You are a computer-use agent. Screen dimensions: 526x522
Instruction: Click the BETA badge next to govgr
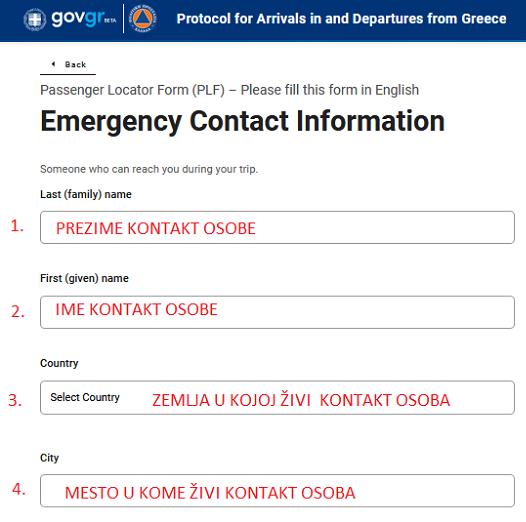(x=110, y=21)
